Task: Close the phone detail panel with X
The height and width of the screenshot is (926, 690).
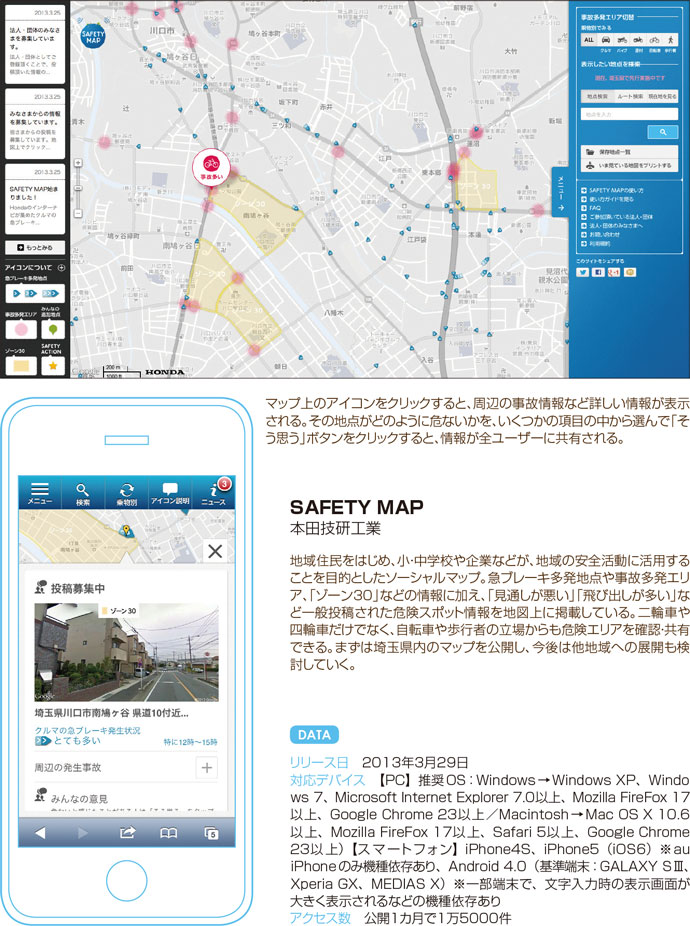Action: pyautogui.click(x=215, y=551)
